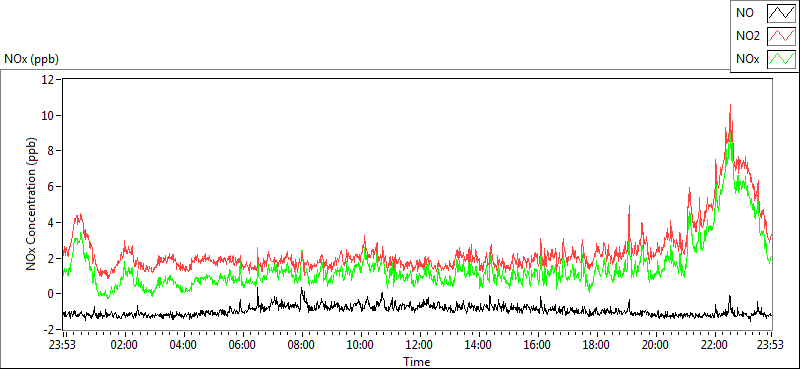The width and height of the screenshot is (800, 369).
Task: Click the 0 tick on y-axis
Action: (51, 293)
